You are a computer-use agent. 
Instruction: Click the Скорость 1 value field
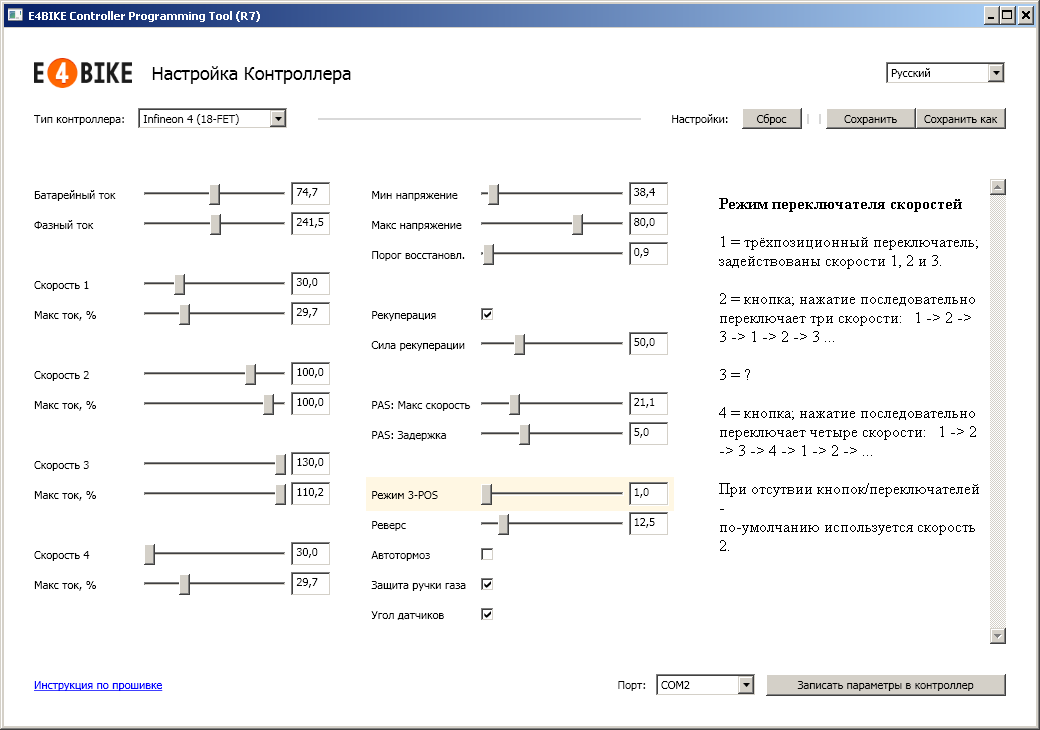click(310, 284)
